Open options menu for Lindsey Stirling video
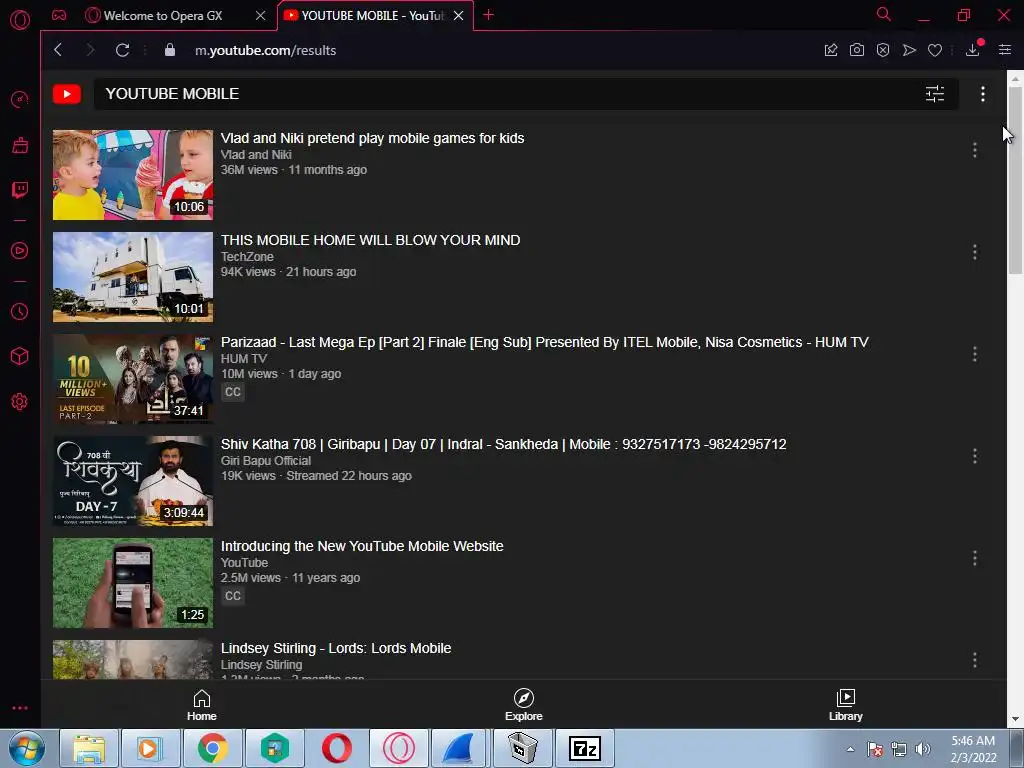 pos(975,660)
